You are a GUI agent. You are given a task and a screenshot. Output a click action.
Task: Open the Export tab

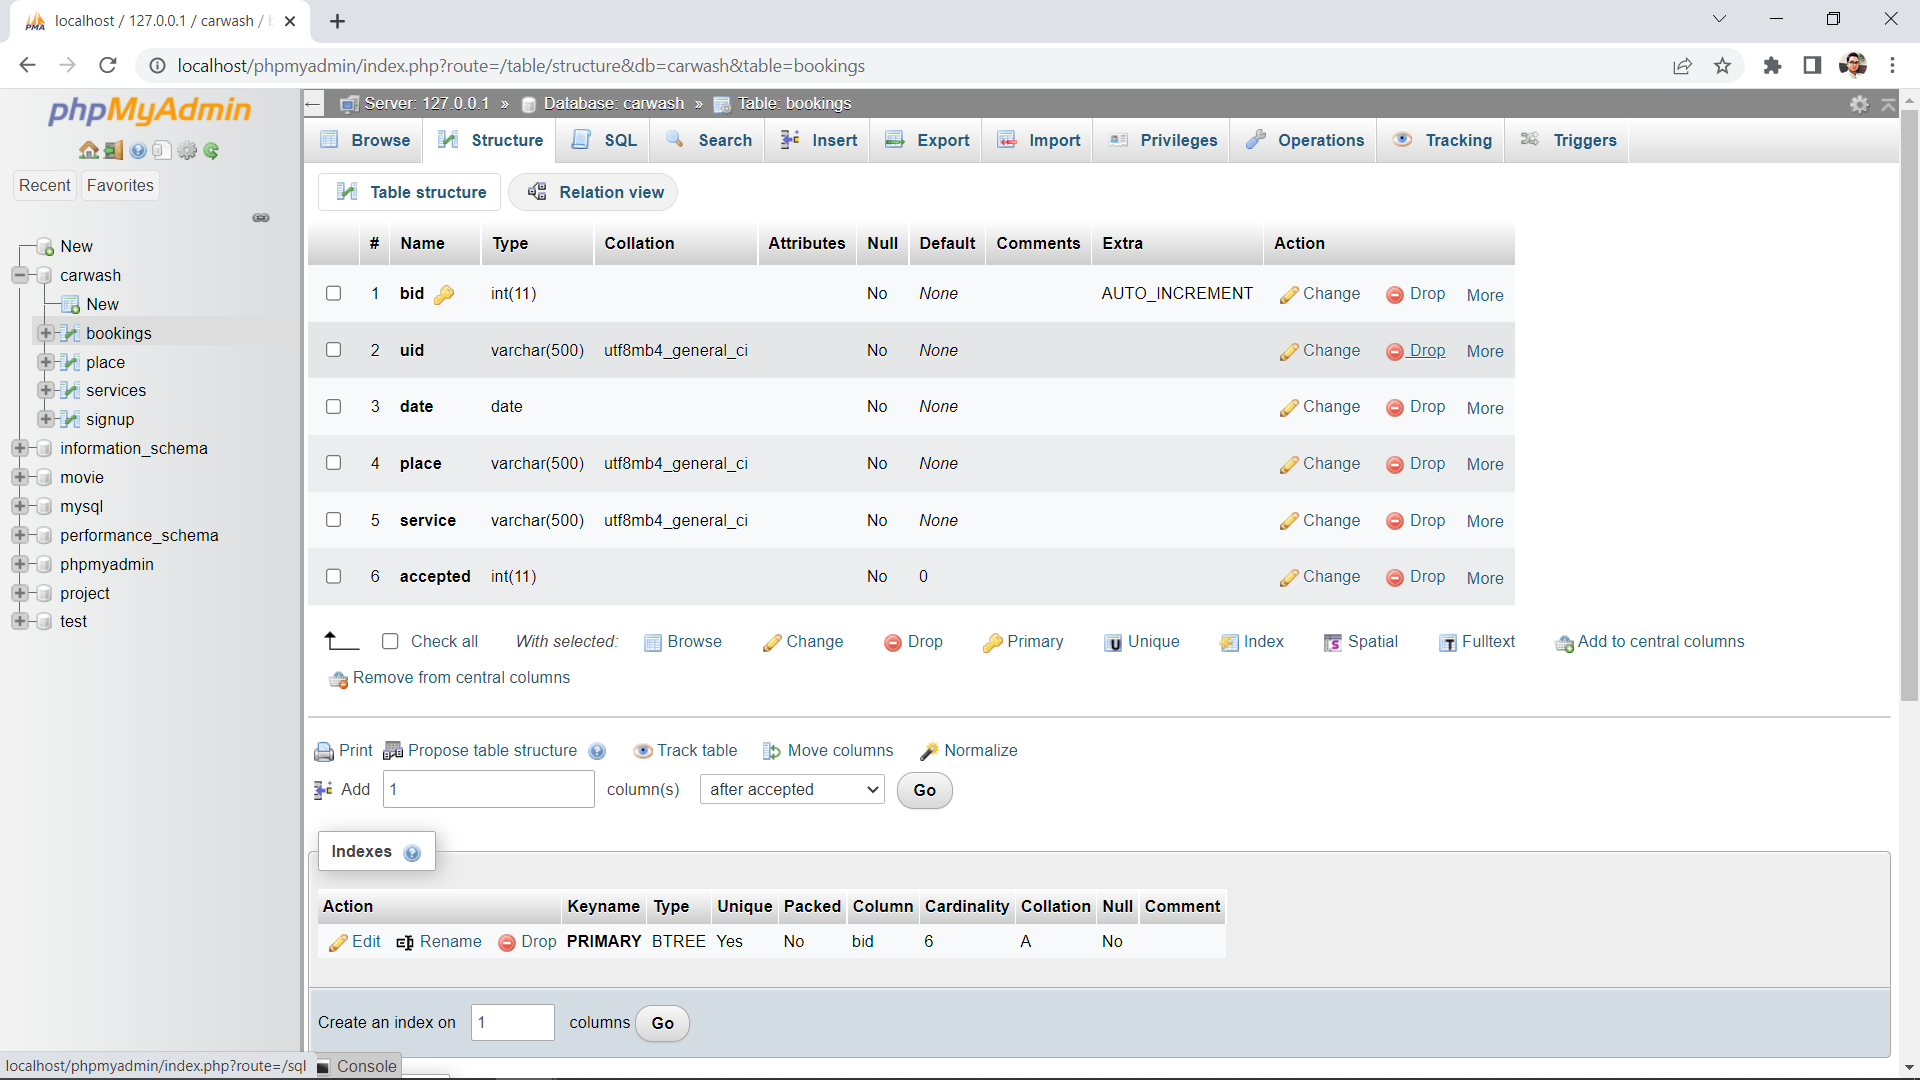927,140
